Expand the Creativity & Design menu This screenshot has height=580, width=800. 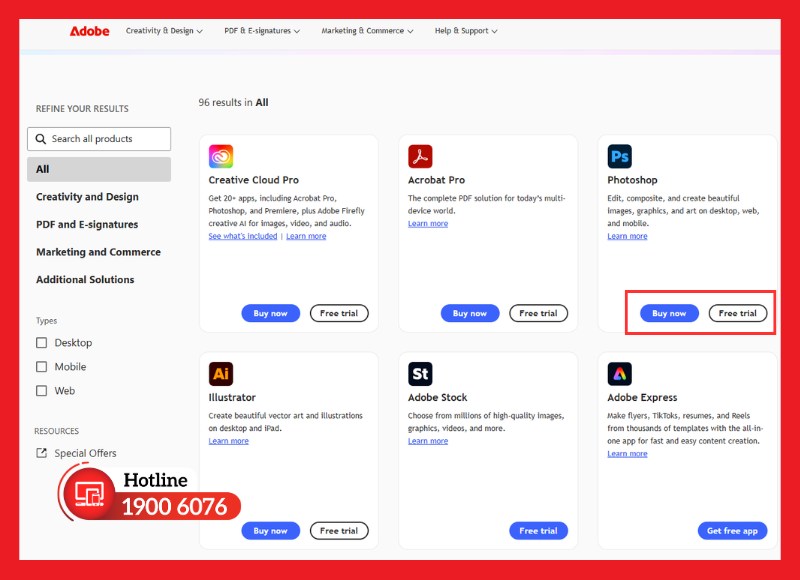(164, 31)
